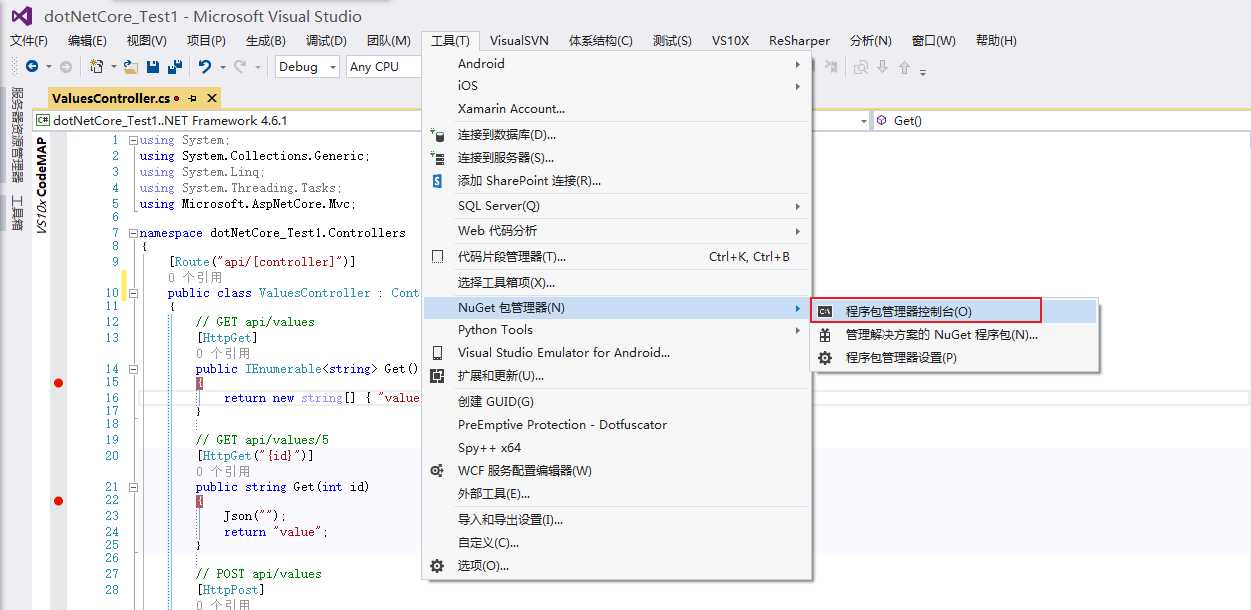Close the ValuesController.cs tab
Image resolution: width=1251 pixels, height=610 pixels.
point(210,98)
